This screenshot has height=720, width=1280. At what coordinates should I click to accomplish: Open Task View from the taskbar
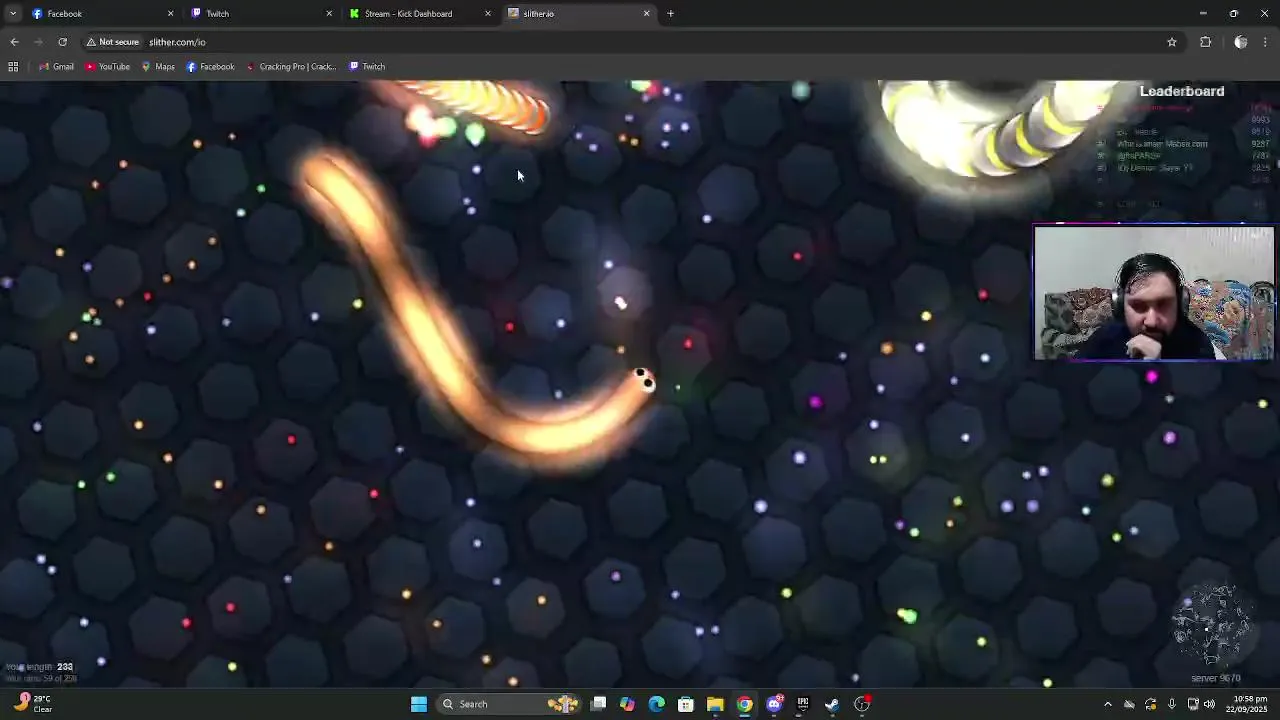click(598, 704)
